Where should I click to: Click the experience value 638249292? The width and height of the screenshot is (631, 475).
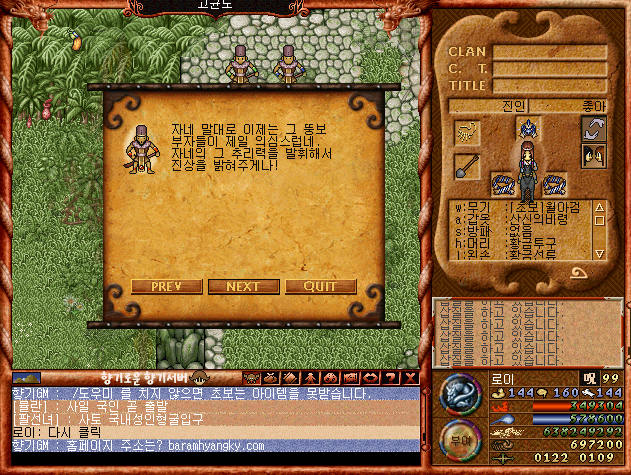click(x=583, y=432)
